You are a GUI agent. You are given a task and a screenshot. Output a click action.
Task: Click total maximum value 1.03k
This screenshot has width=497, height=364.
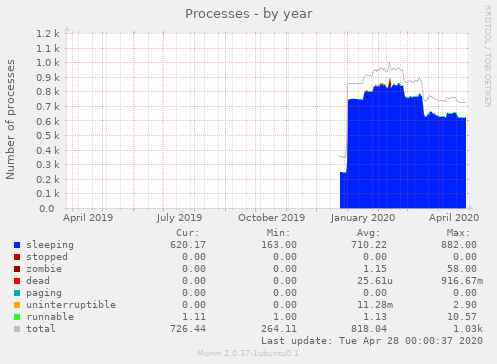point(468,329)
